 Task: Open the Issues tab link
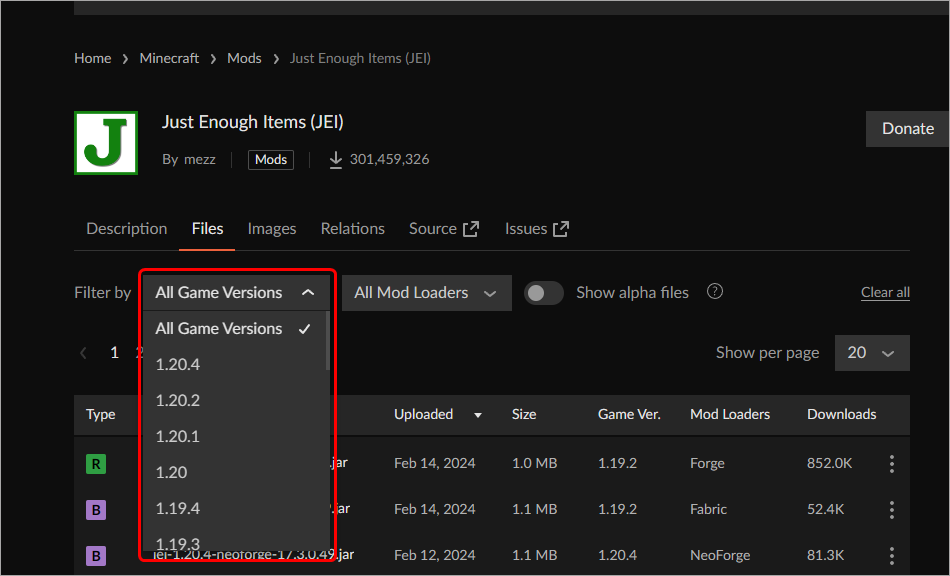point(537,229)
